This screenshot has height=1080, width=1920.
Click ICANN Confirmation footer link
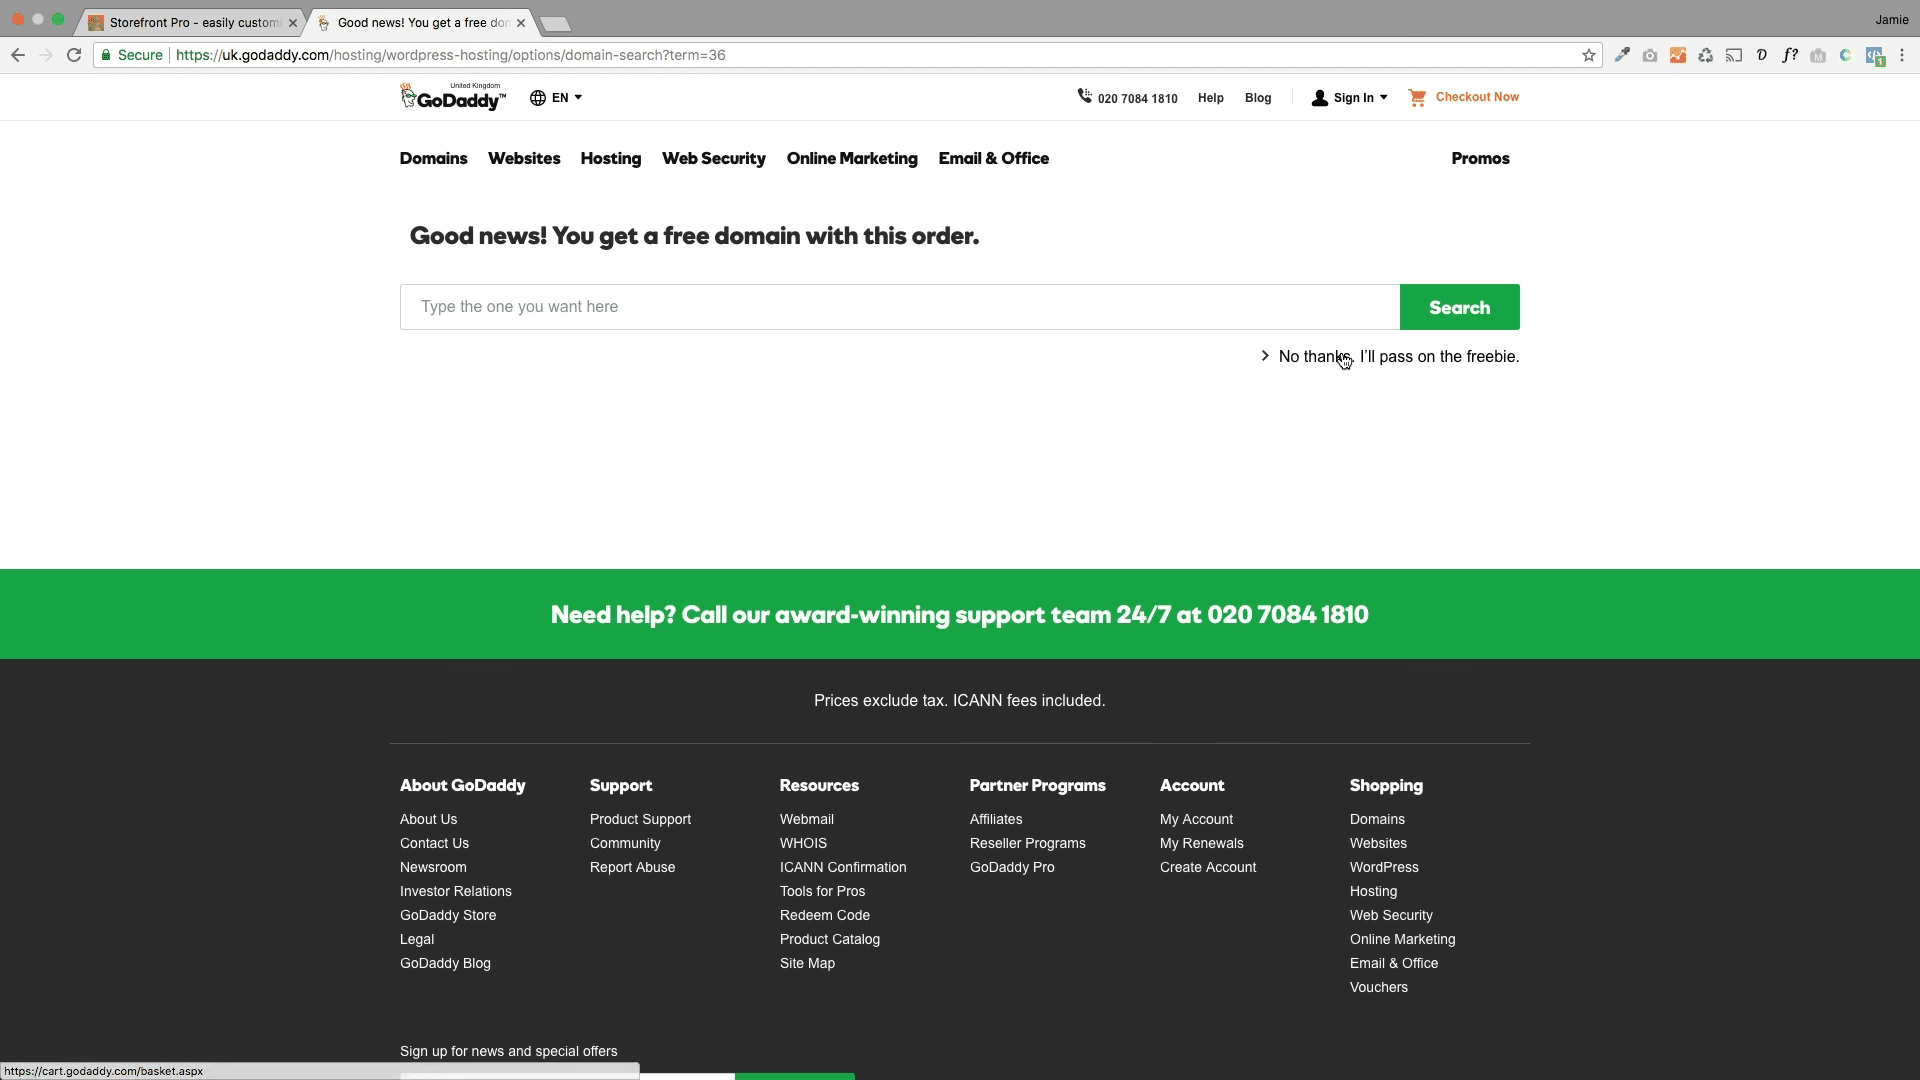click(843, 867)
